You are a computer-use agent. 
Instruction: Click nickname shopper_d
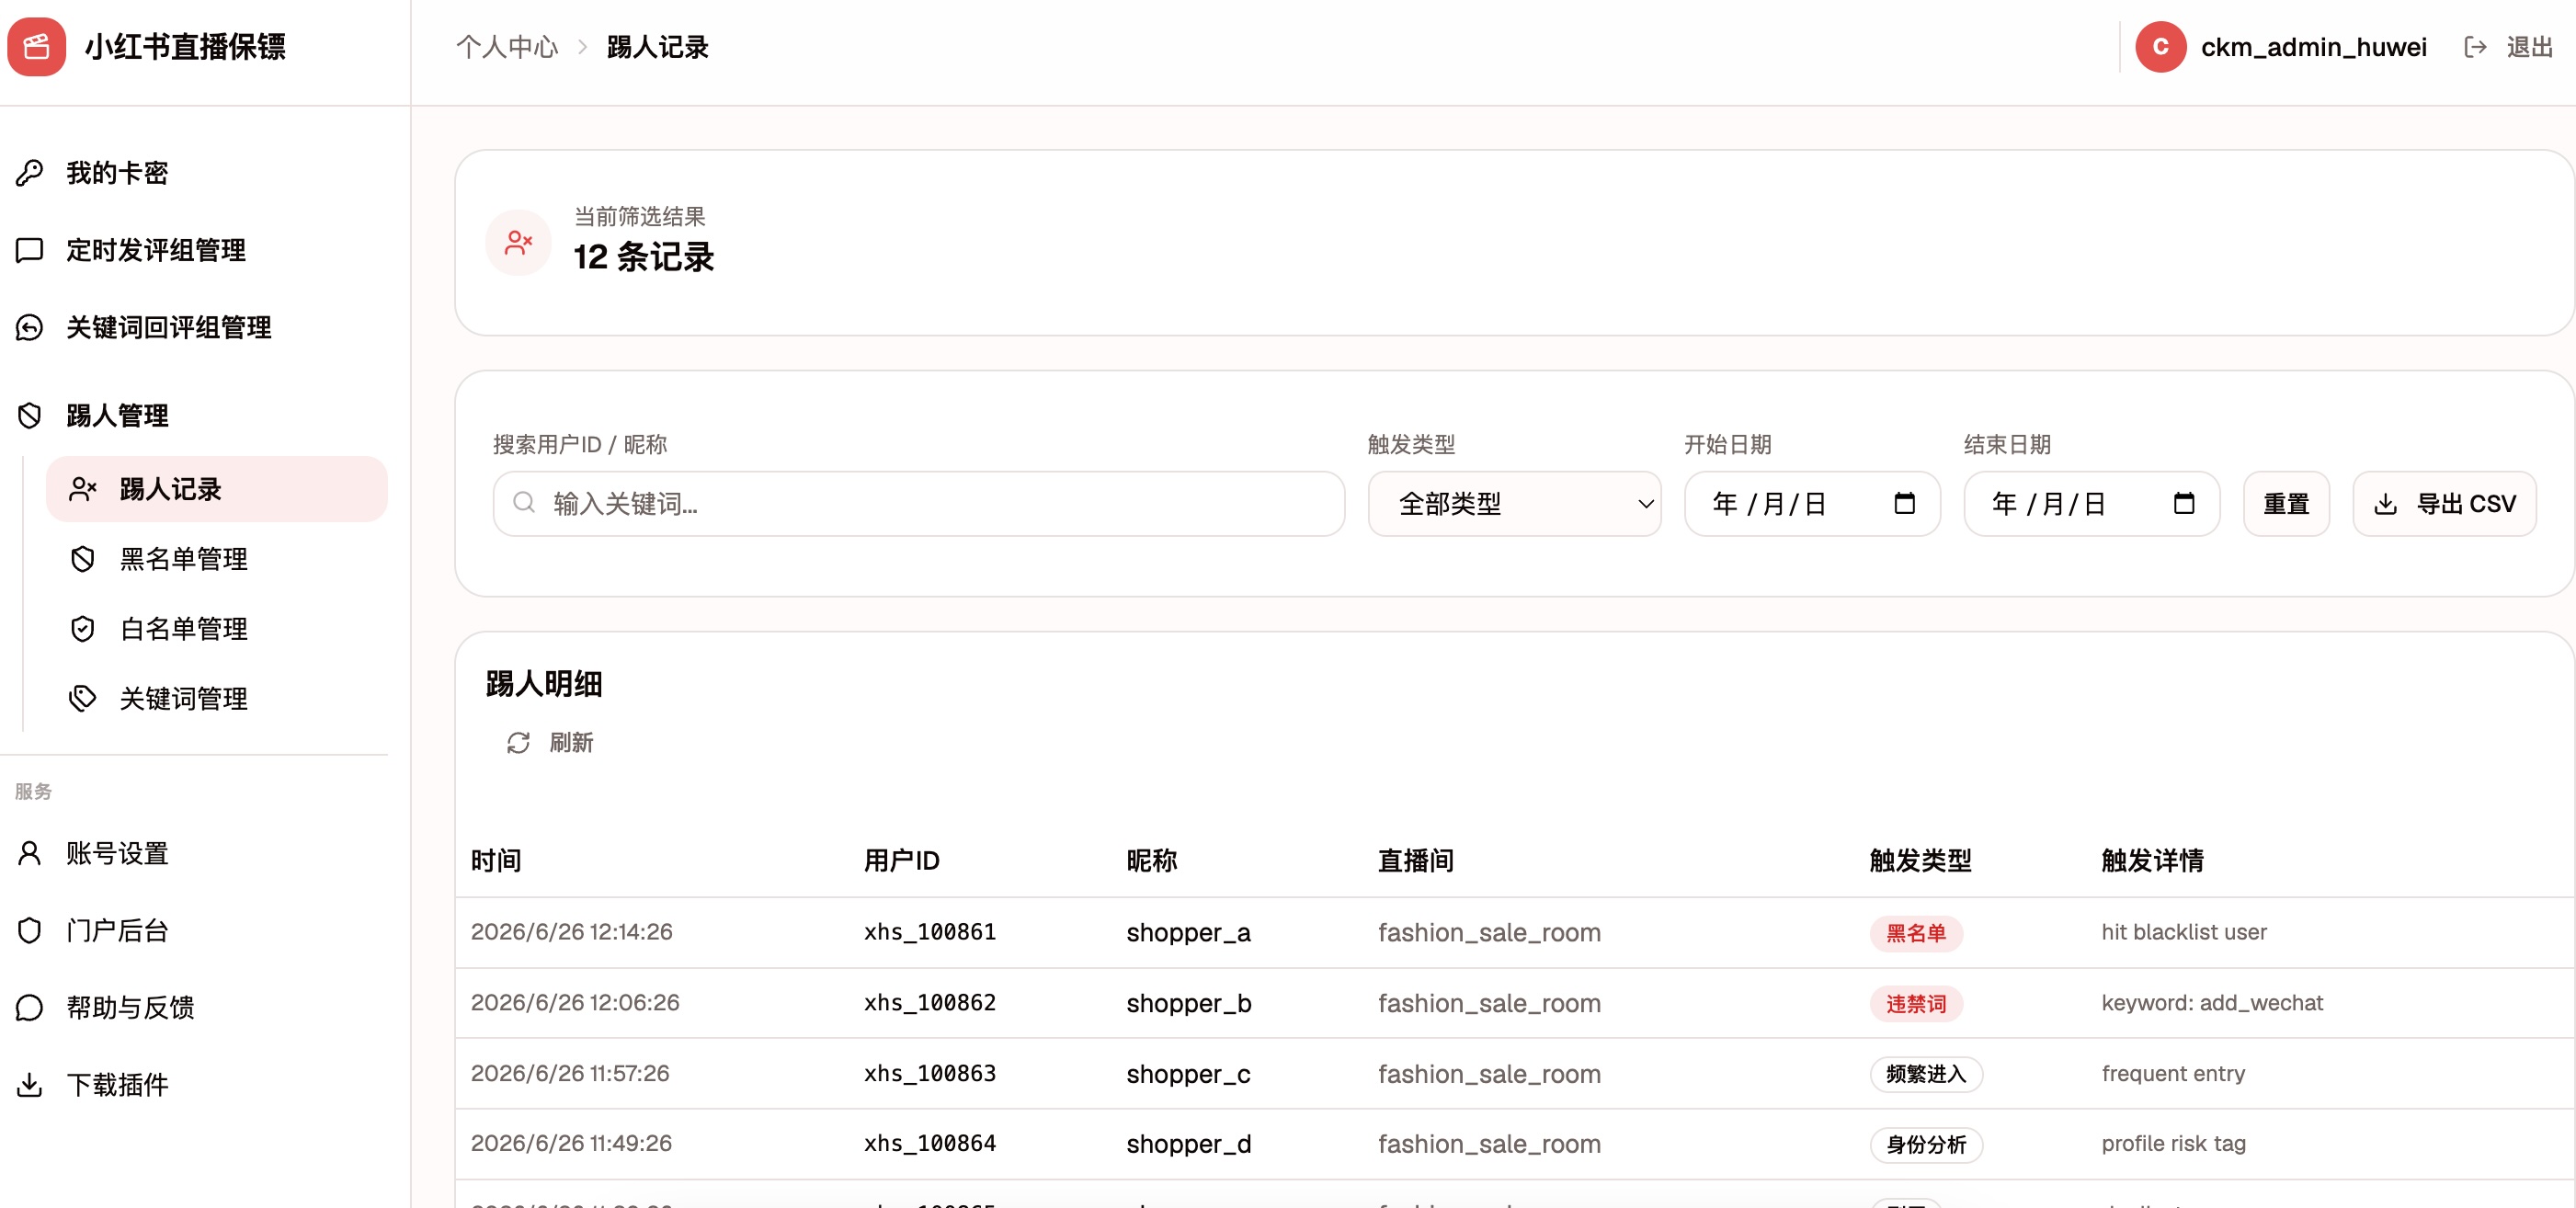[1188, 1144]
